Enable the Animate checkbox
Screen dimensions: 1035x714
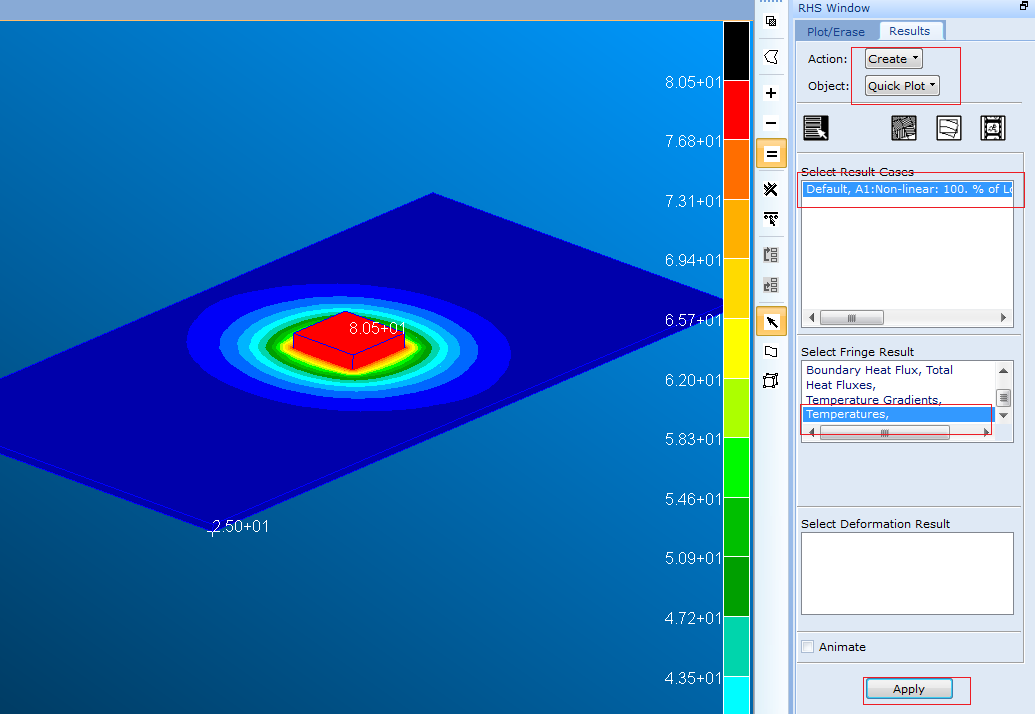pos(808,647)
